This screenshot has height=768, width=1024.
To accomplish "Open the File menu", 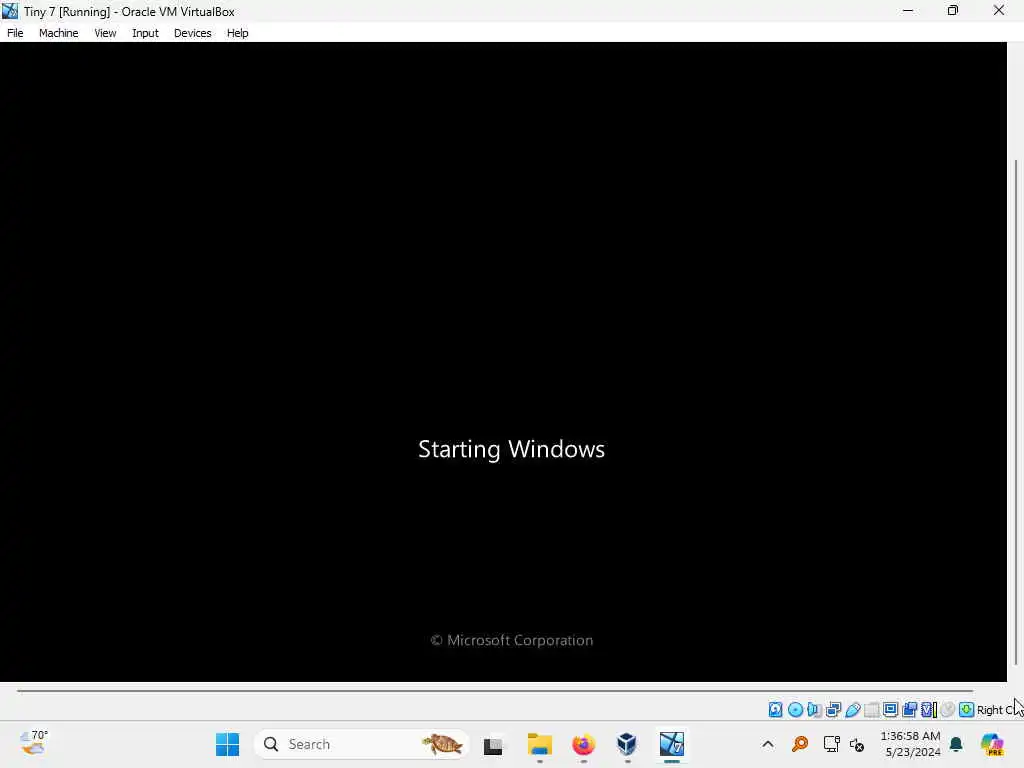I will (15, 33).
